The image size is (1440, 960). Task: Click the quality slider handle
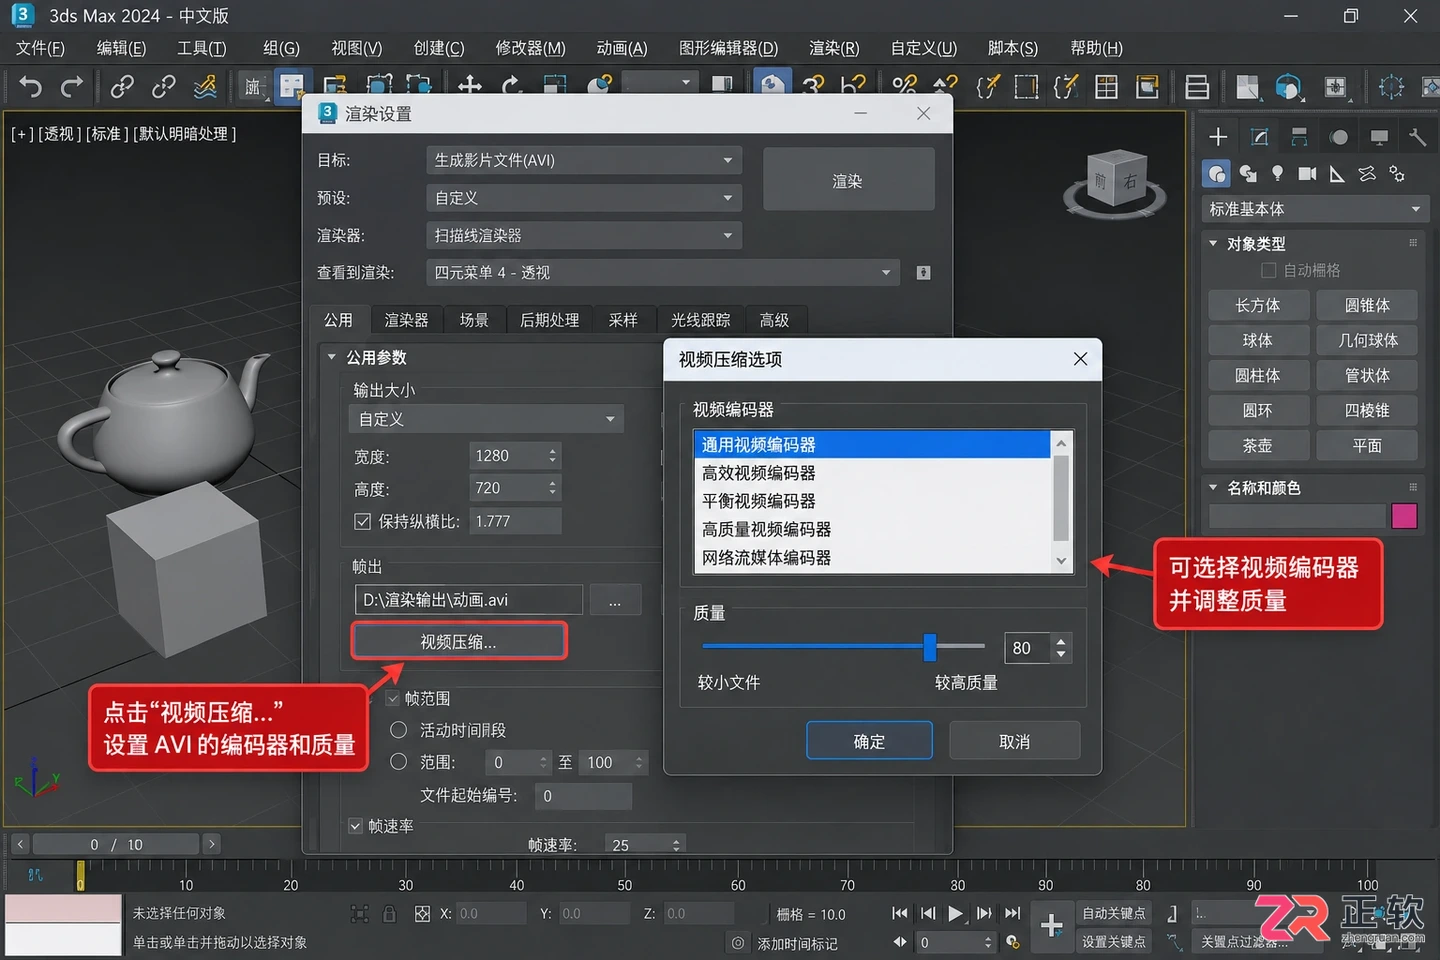[x=930, y=647]
